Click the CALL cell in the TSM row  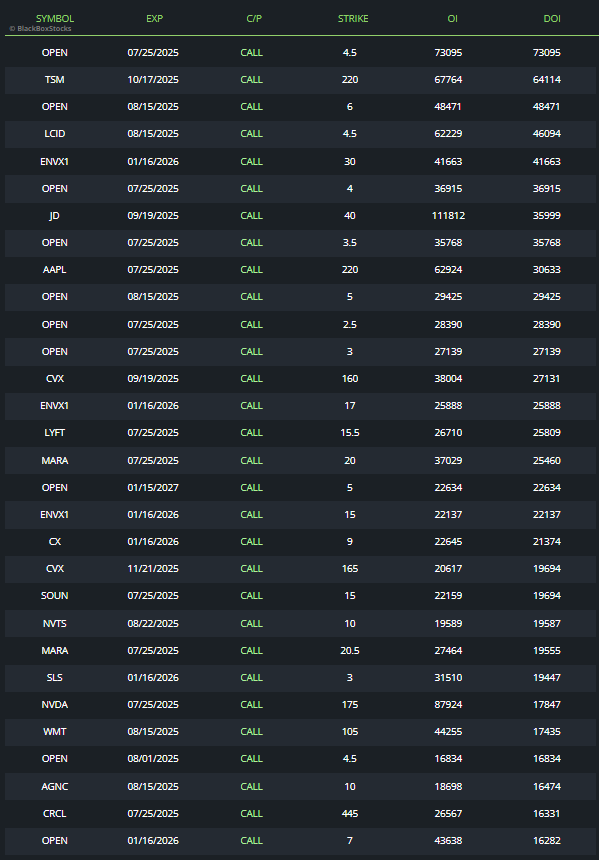point(251,80)
